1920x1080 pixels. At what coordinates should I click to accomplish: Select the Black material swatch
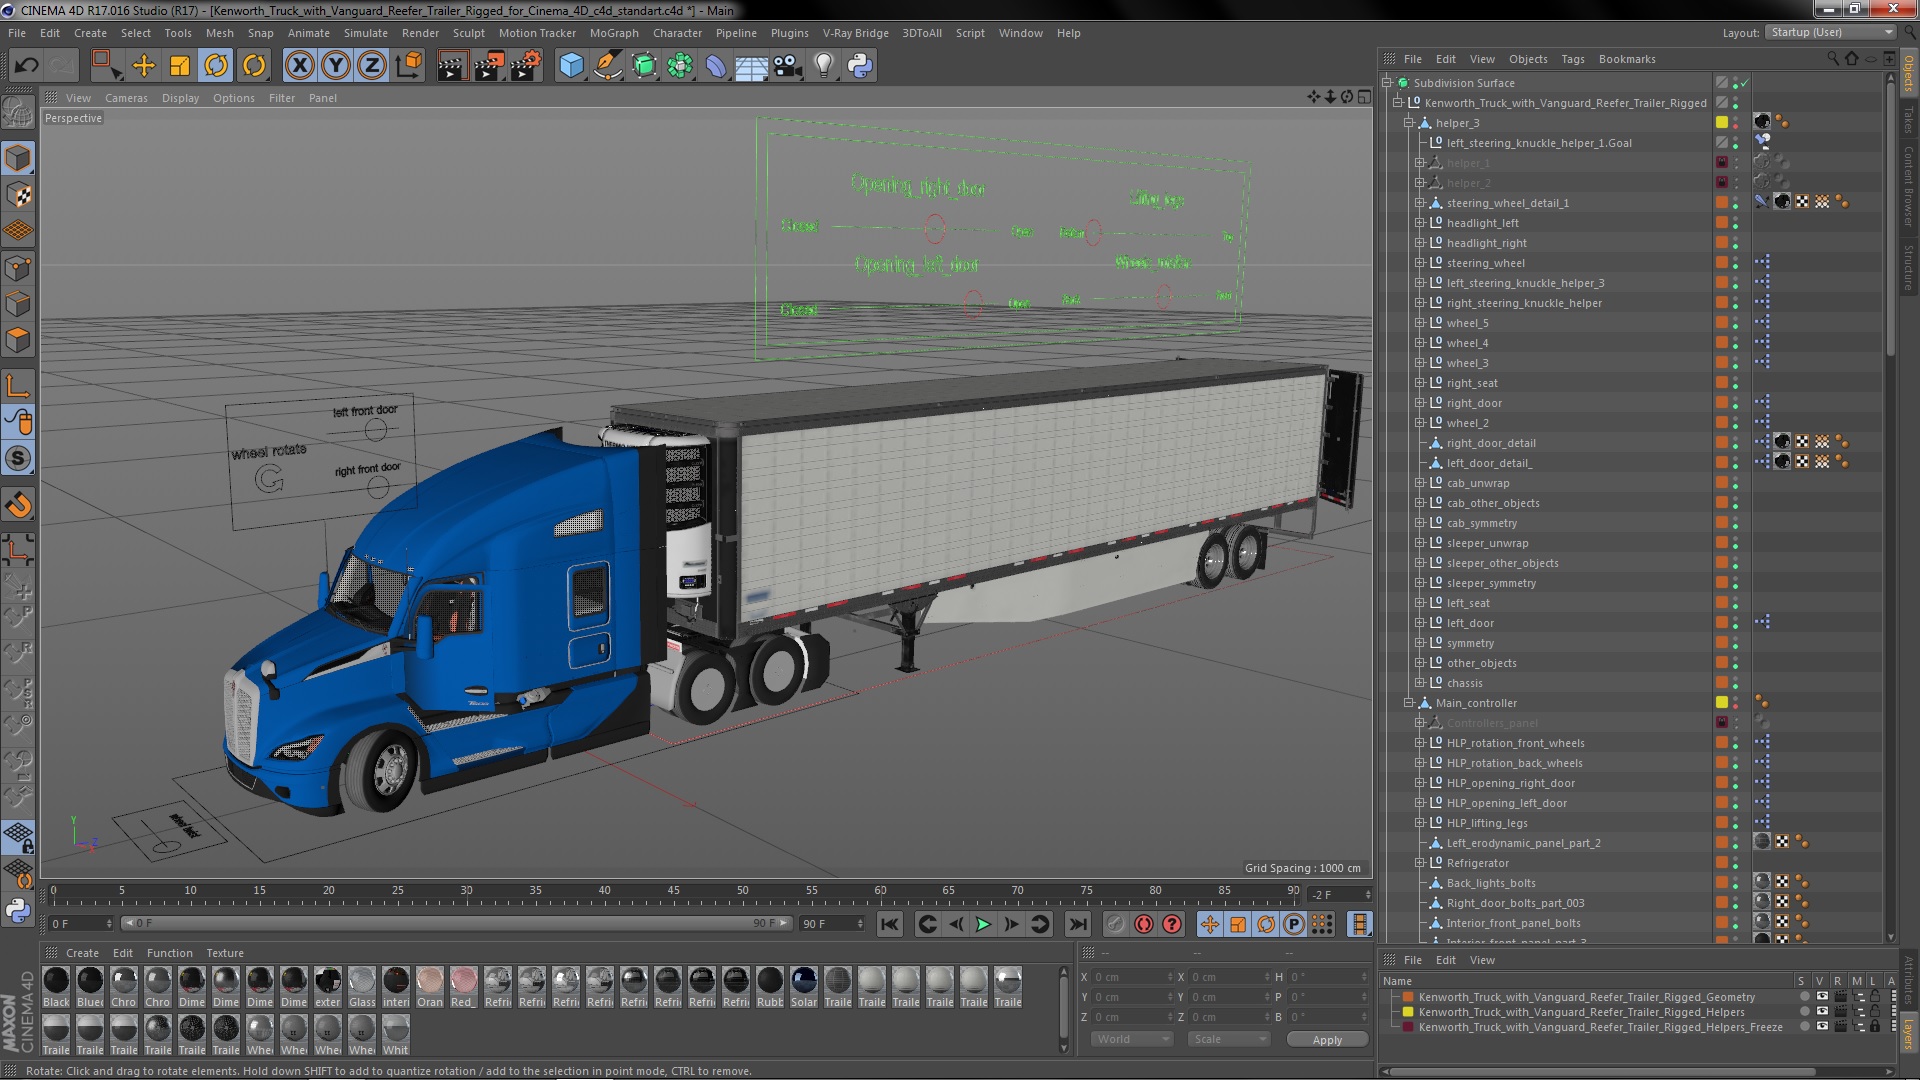click(x=56, y=987)
